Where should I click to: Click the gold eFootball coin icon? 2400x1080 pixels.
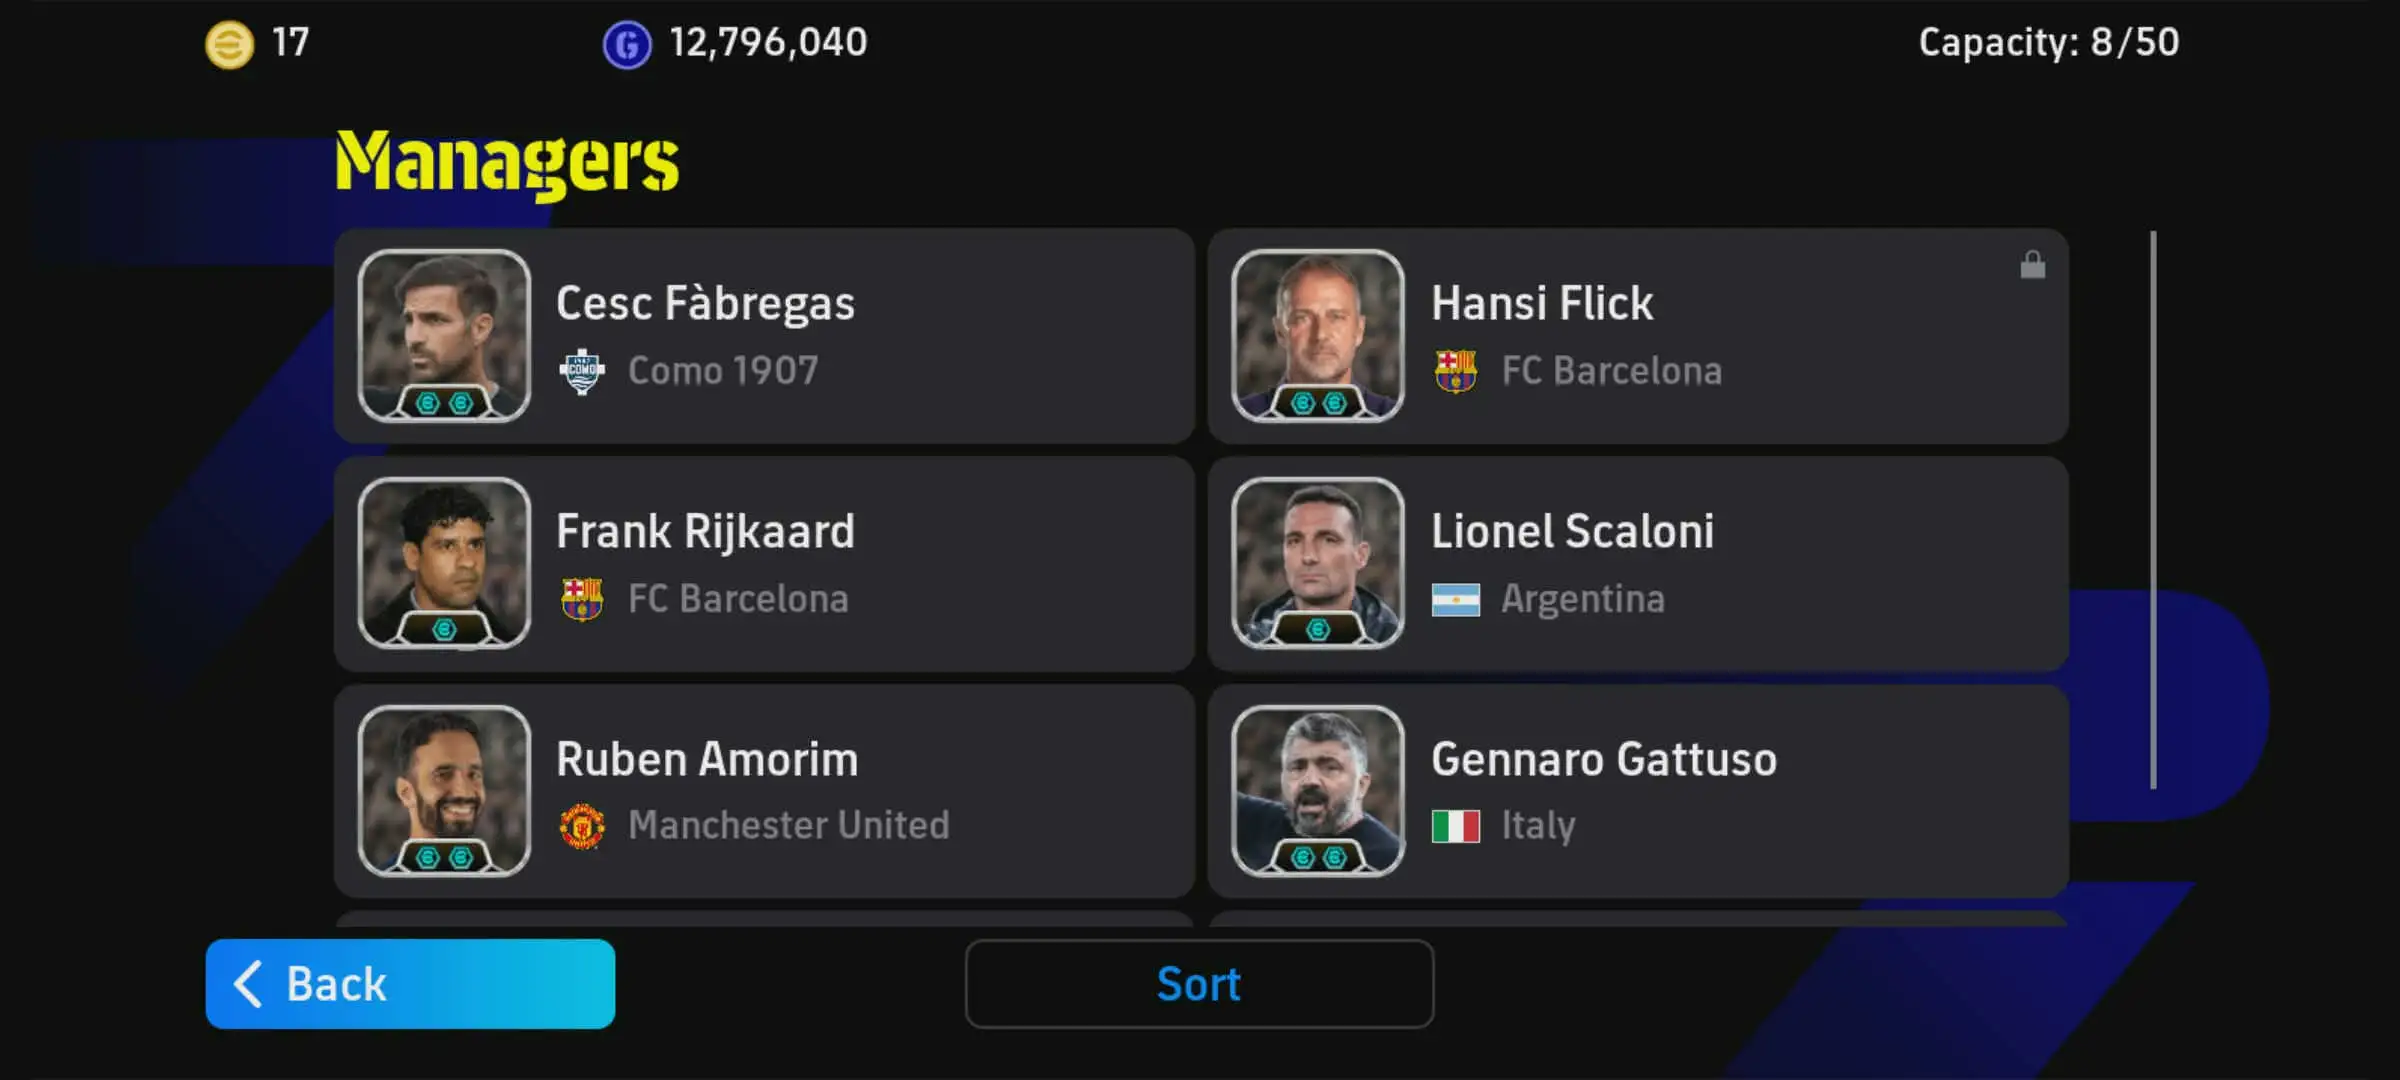[x=229, y=44]
